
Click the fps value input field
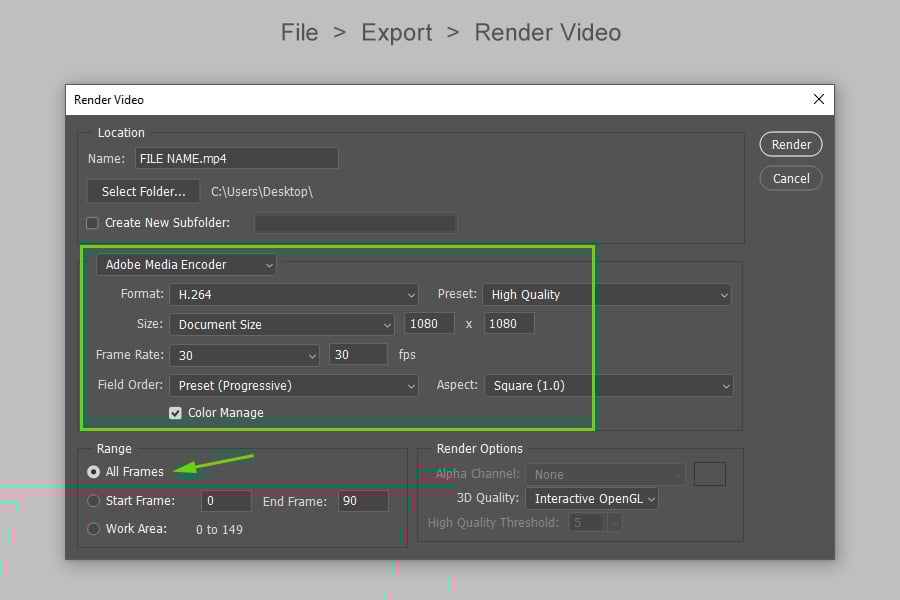coord(358,354)
